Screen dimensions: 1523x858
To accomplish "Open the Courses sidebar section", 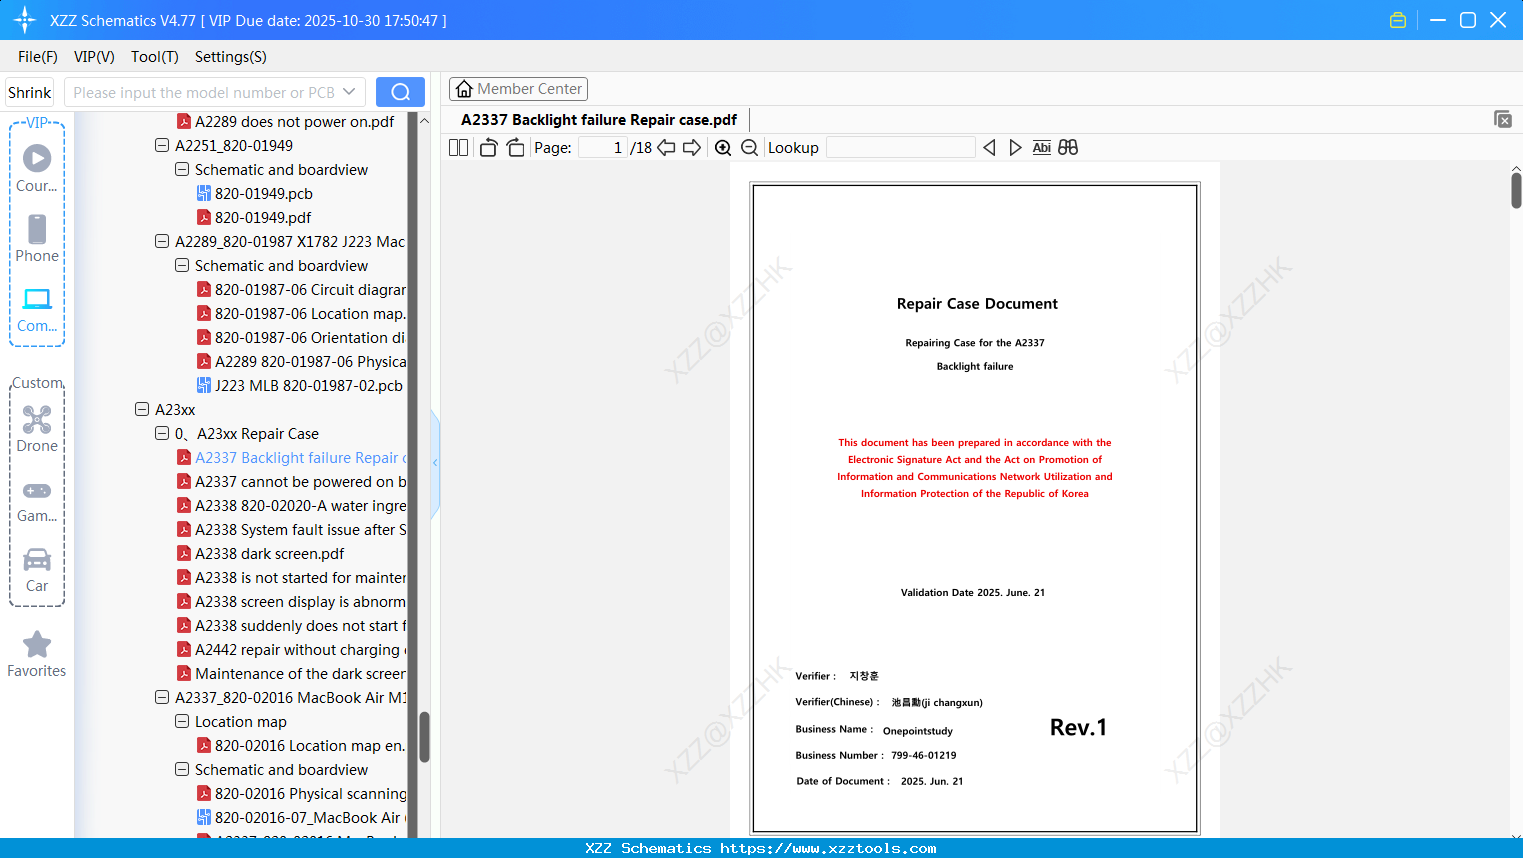I will (37, 168).
